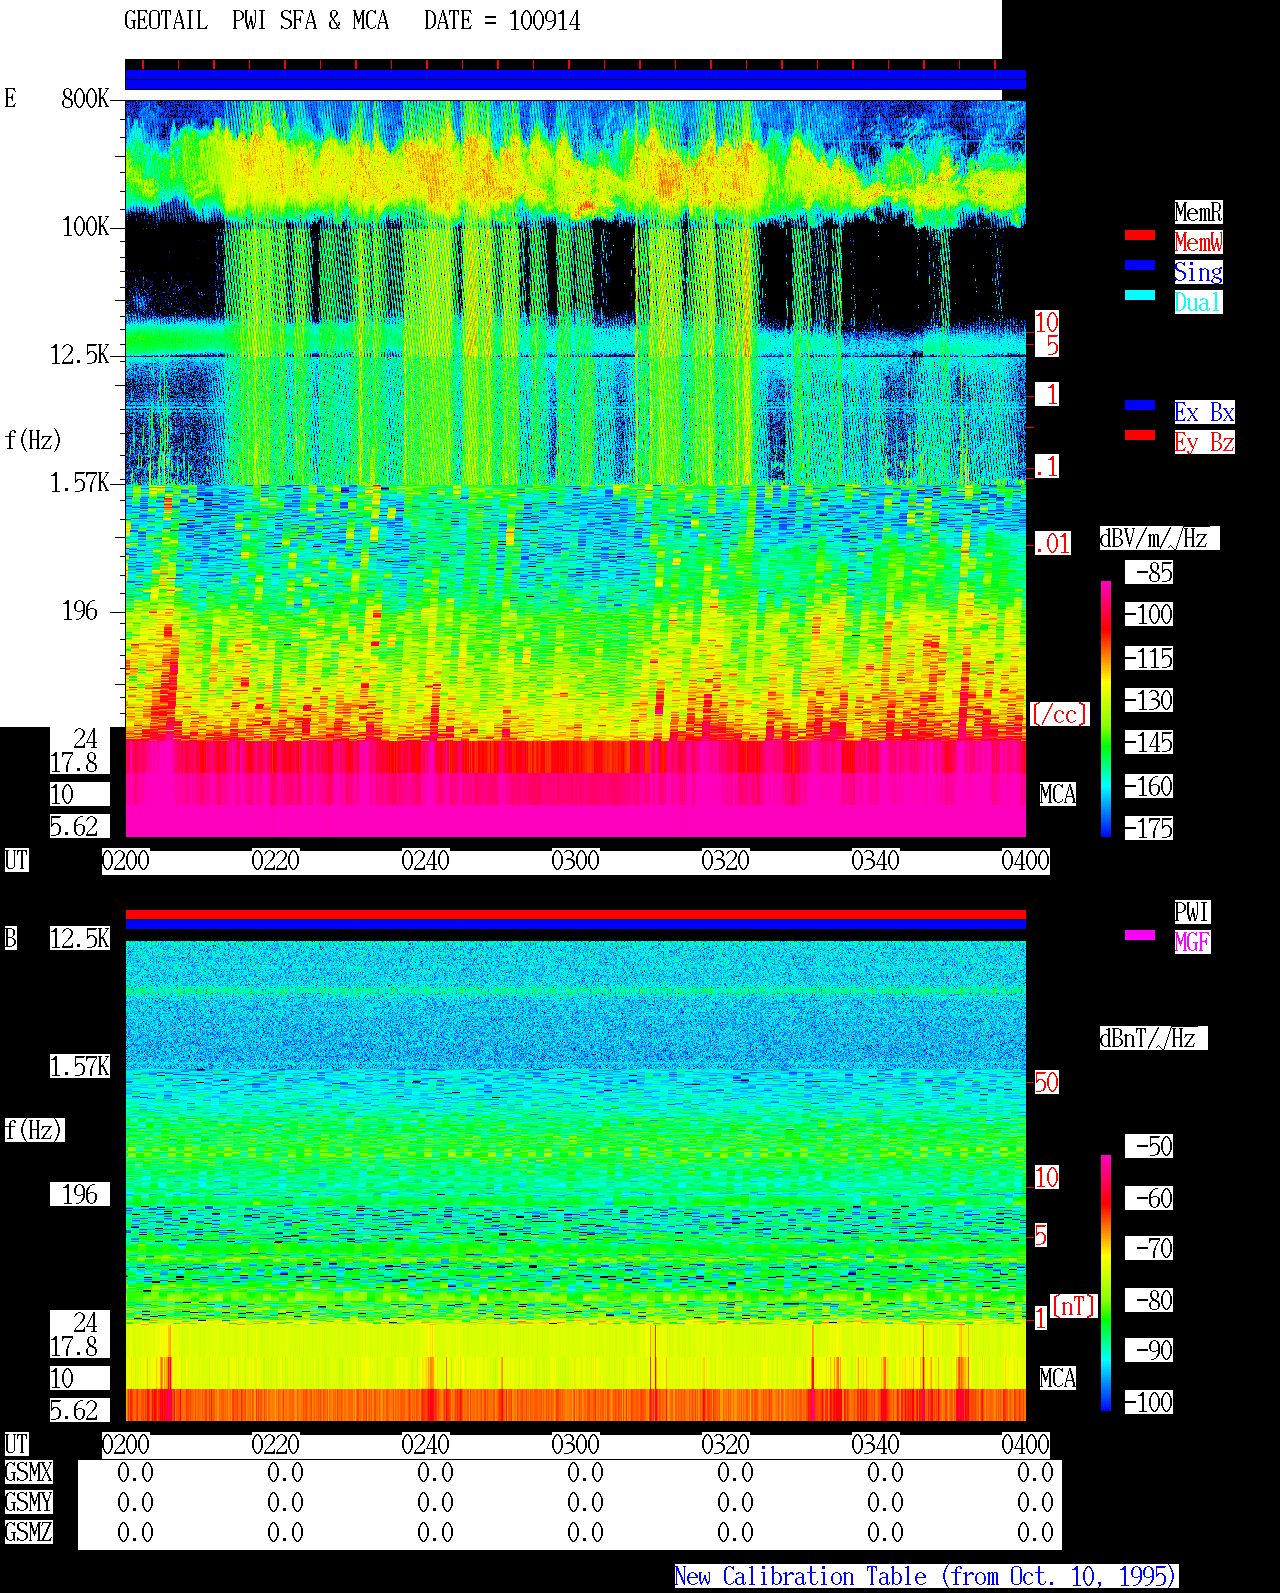Click the -175 color scale value
This screenshot has width=1280, height=1593.
tap(1149, 828)
